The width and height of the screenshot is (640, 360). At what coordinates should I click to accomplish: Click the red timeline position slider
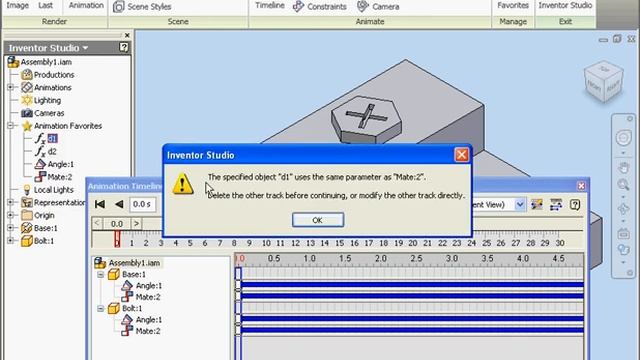pos(117,239)
